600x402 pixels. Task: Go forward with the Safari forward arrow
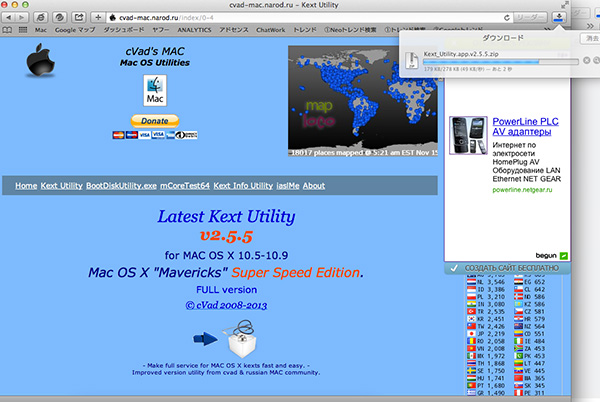point(22,18)
